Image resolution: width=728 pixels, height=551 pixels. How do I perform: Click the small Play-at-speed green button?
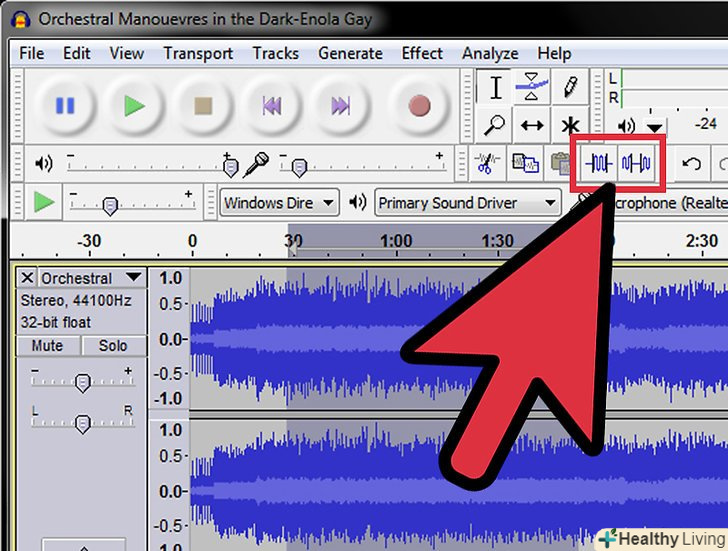pyautogui.click(x=44, y=202)
